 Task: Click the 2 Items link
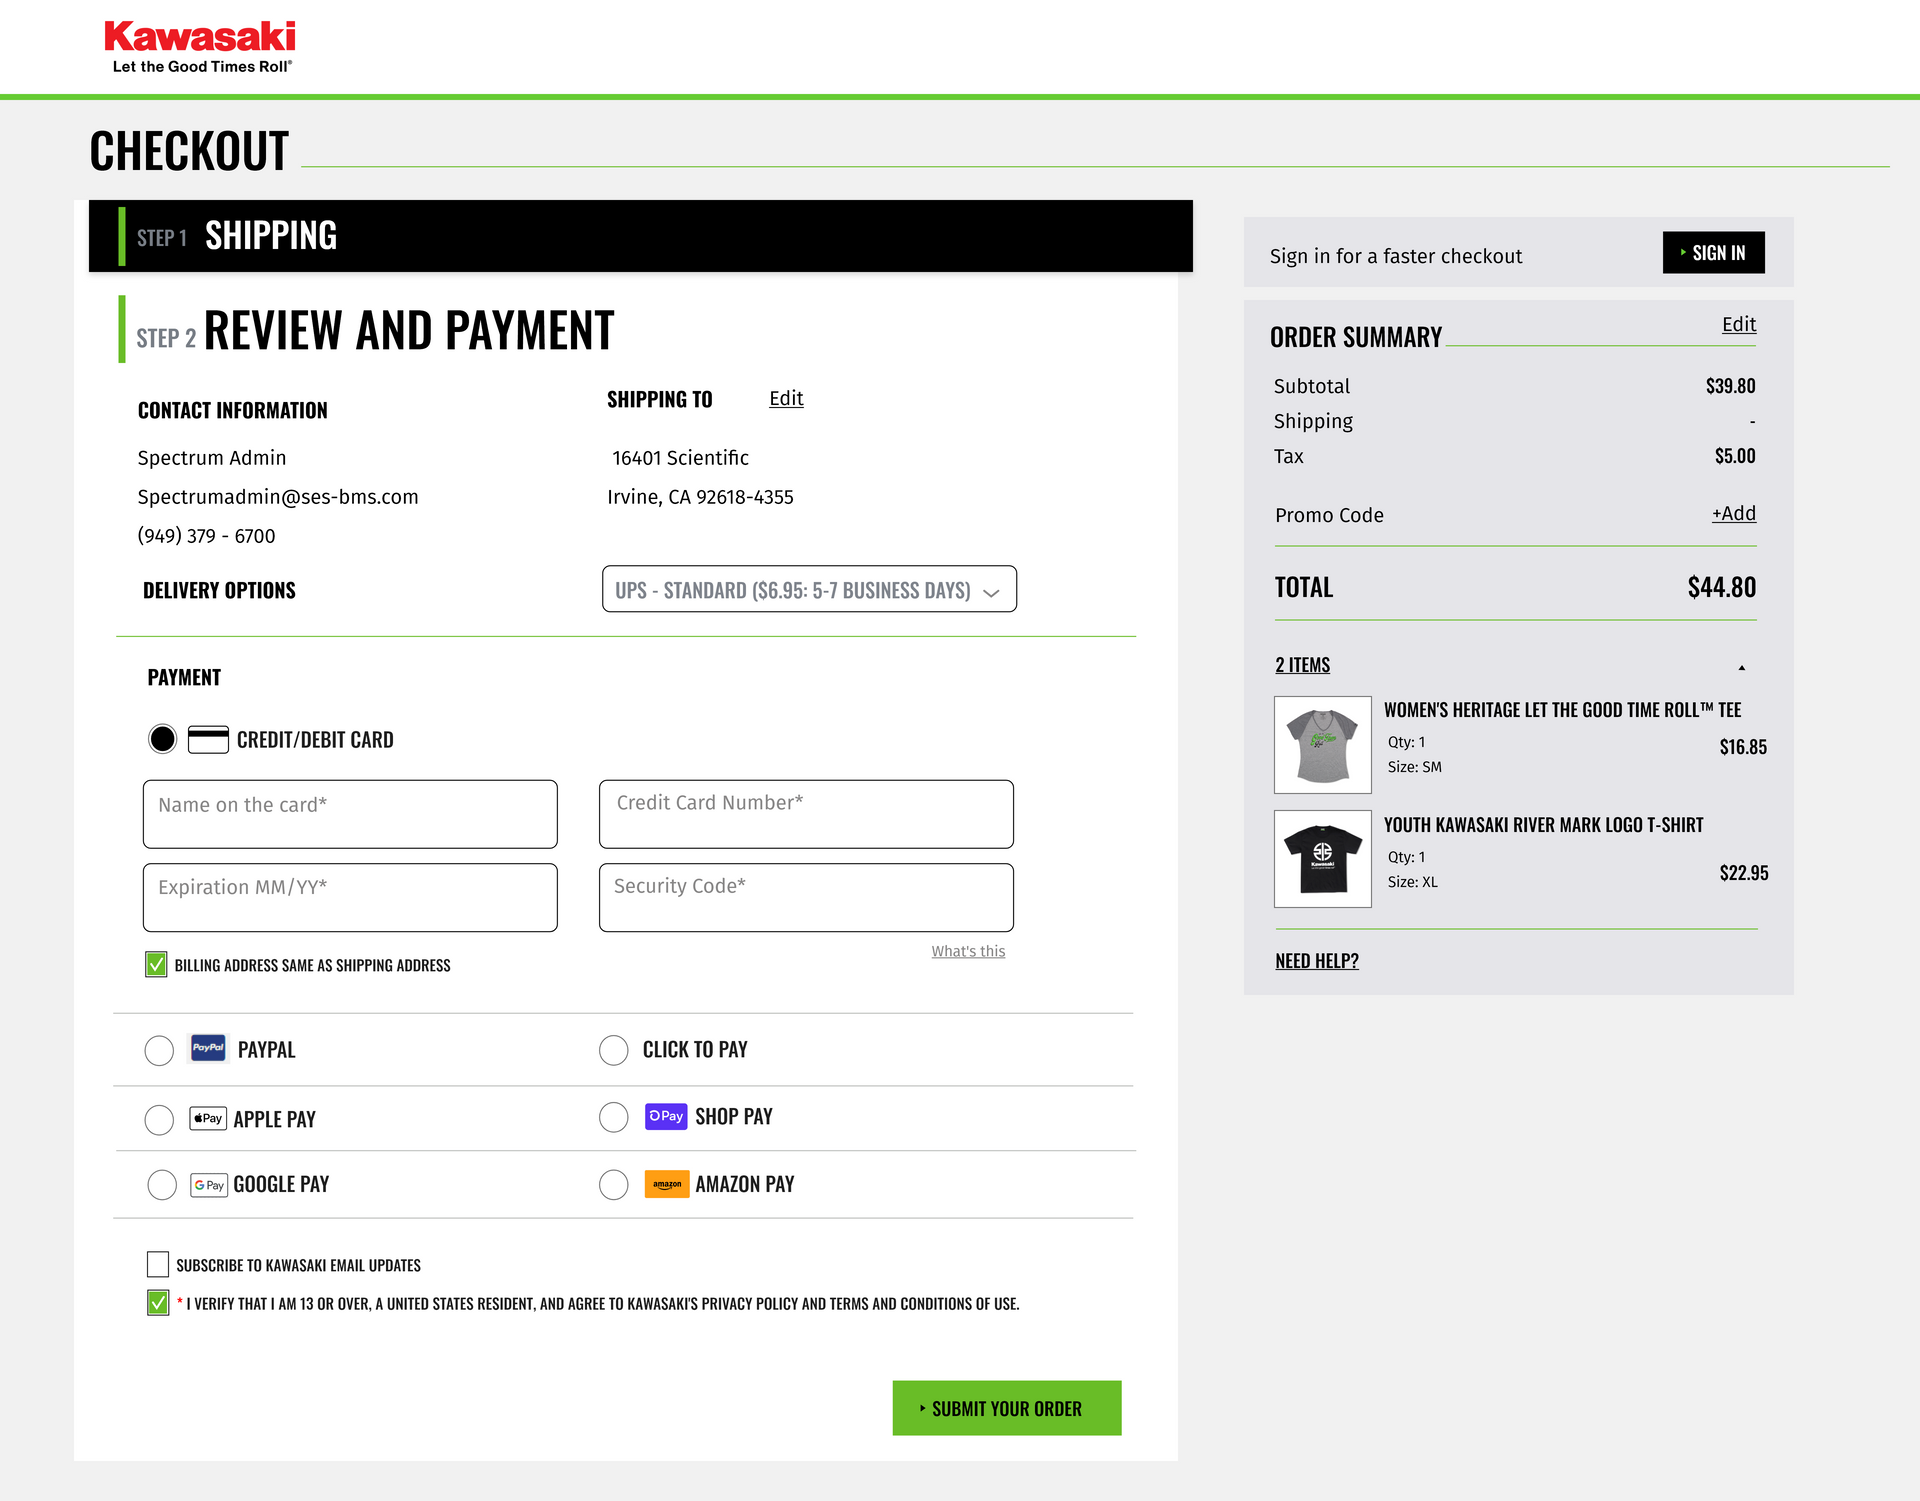pos(1302,665)
